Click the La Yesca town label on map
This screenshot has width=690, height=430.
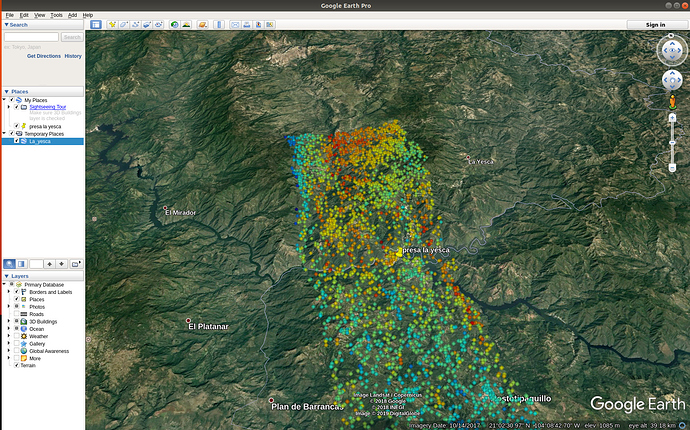(481, 162)
